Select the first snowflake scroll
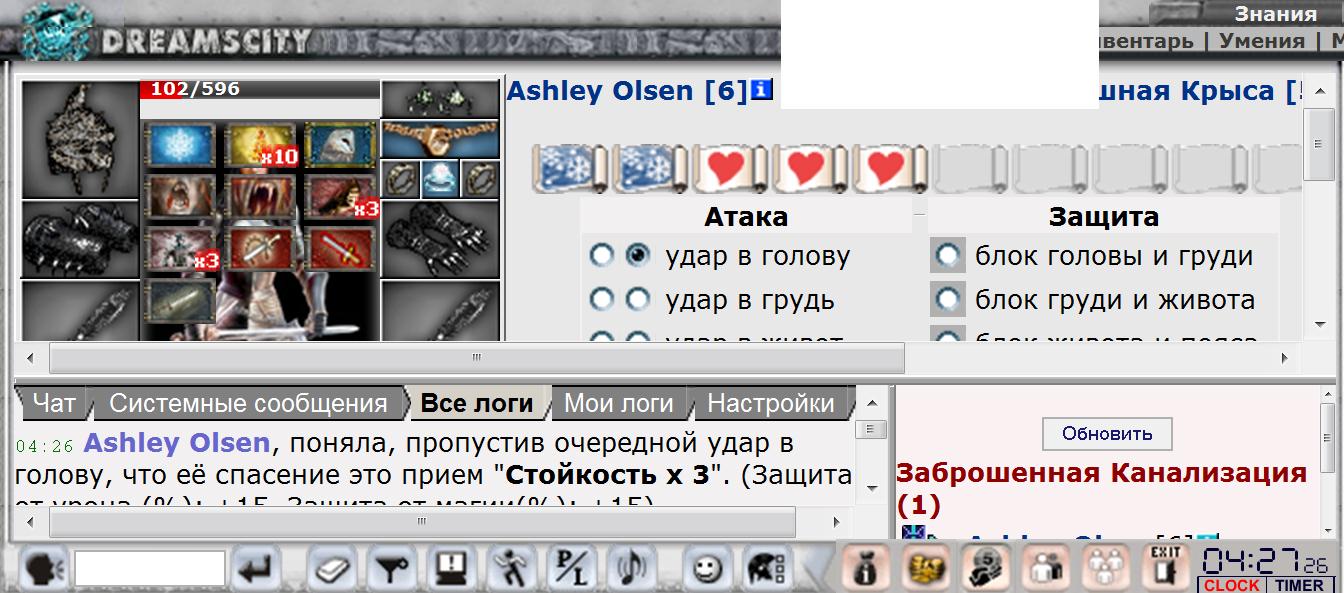This screenshot has height=593, width=1344. point(569,168)
